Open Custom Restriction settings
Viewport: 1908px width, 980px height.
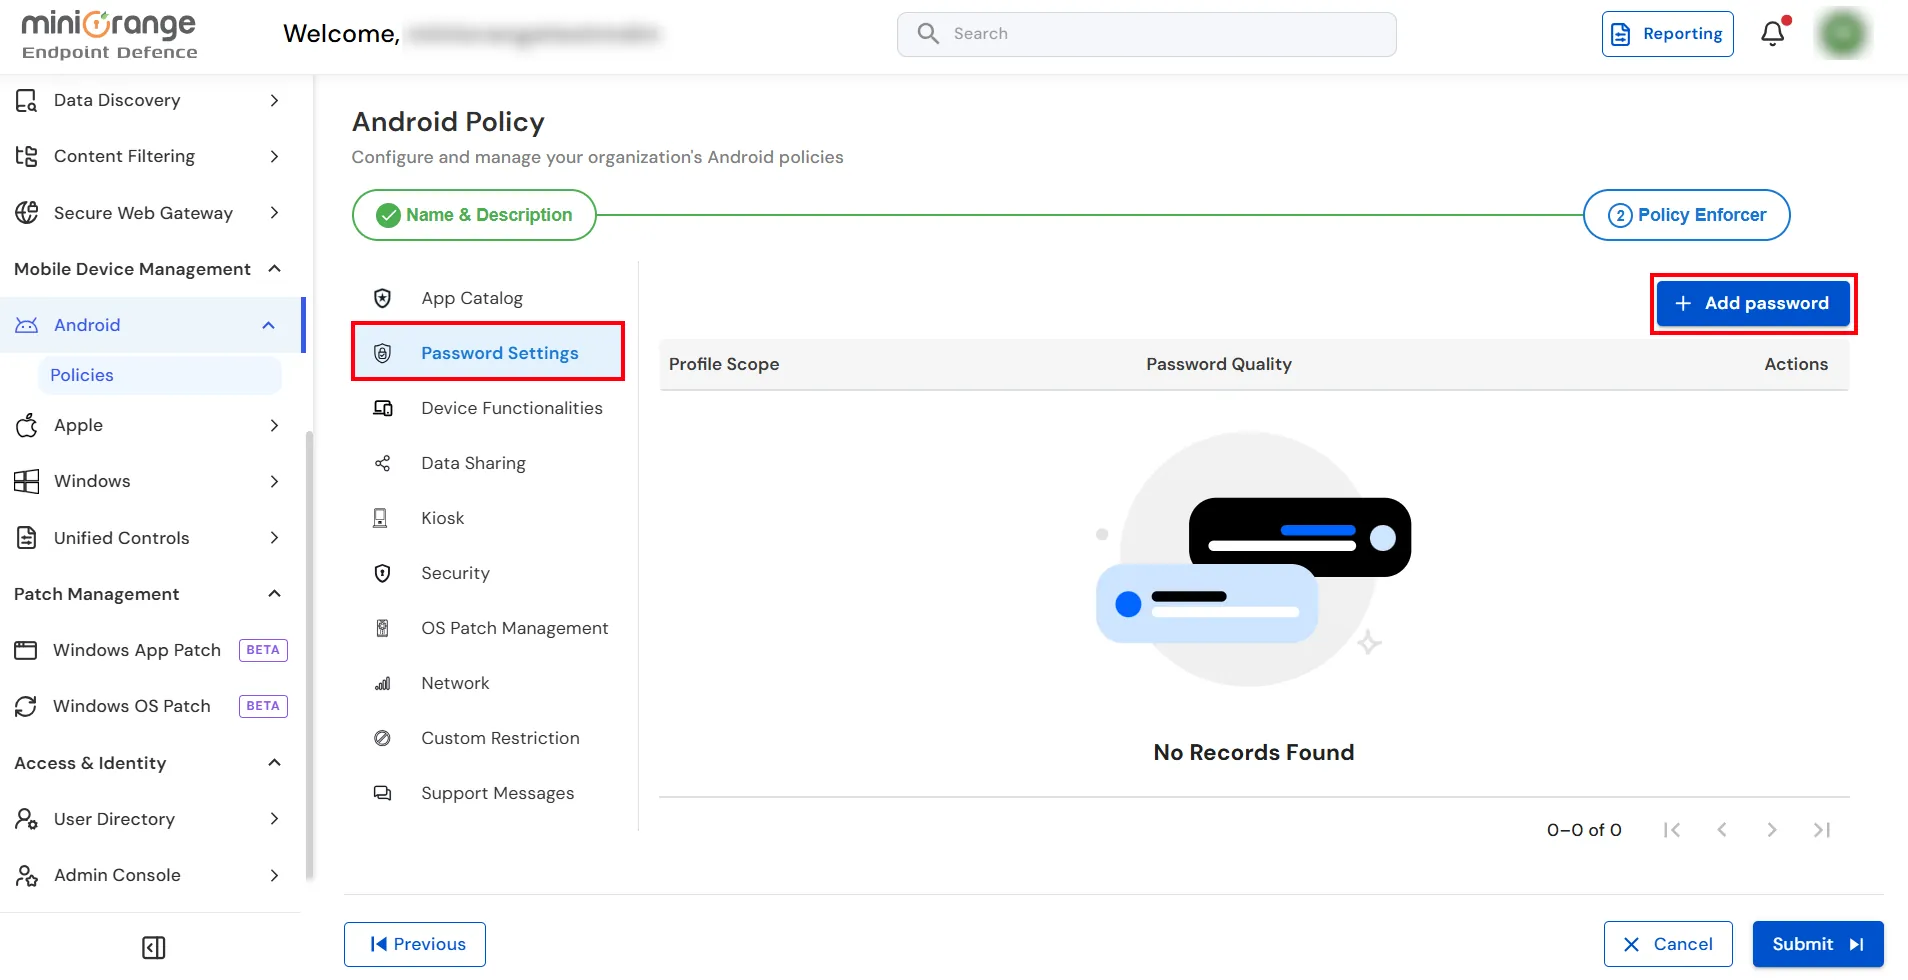[x=488, y=738]
